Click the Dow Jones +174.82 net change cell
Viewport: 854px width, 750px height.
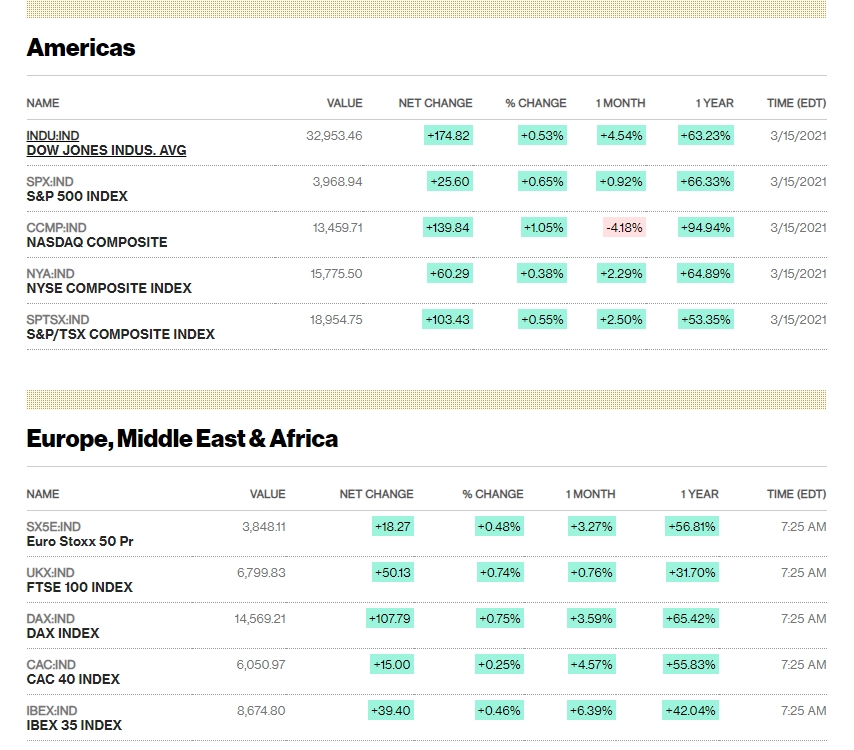pos(448,135)
